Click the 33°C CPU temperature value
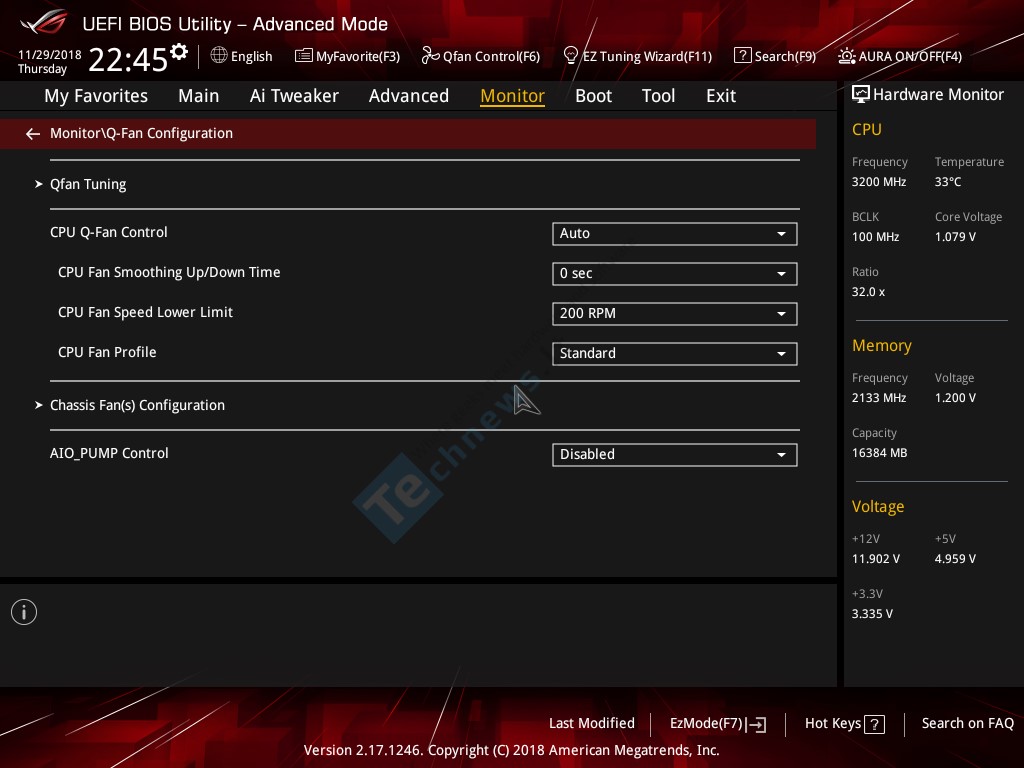This screenshot has width=1024, height=768. point(948,182)
